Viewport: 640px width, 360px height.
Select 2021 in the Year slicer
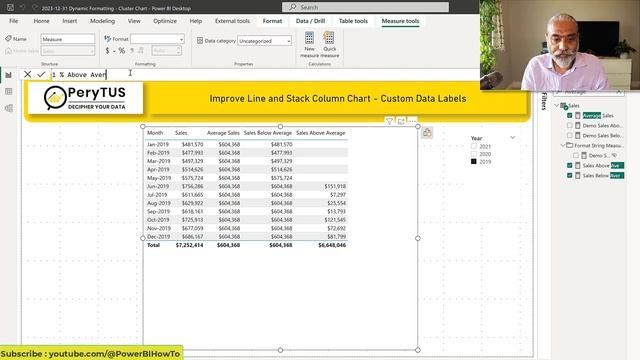click(474, 146)
